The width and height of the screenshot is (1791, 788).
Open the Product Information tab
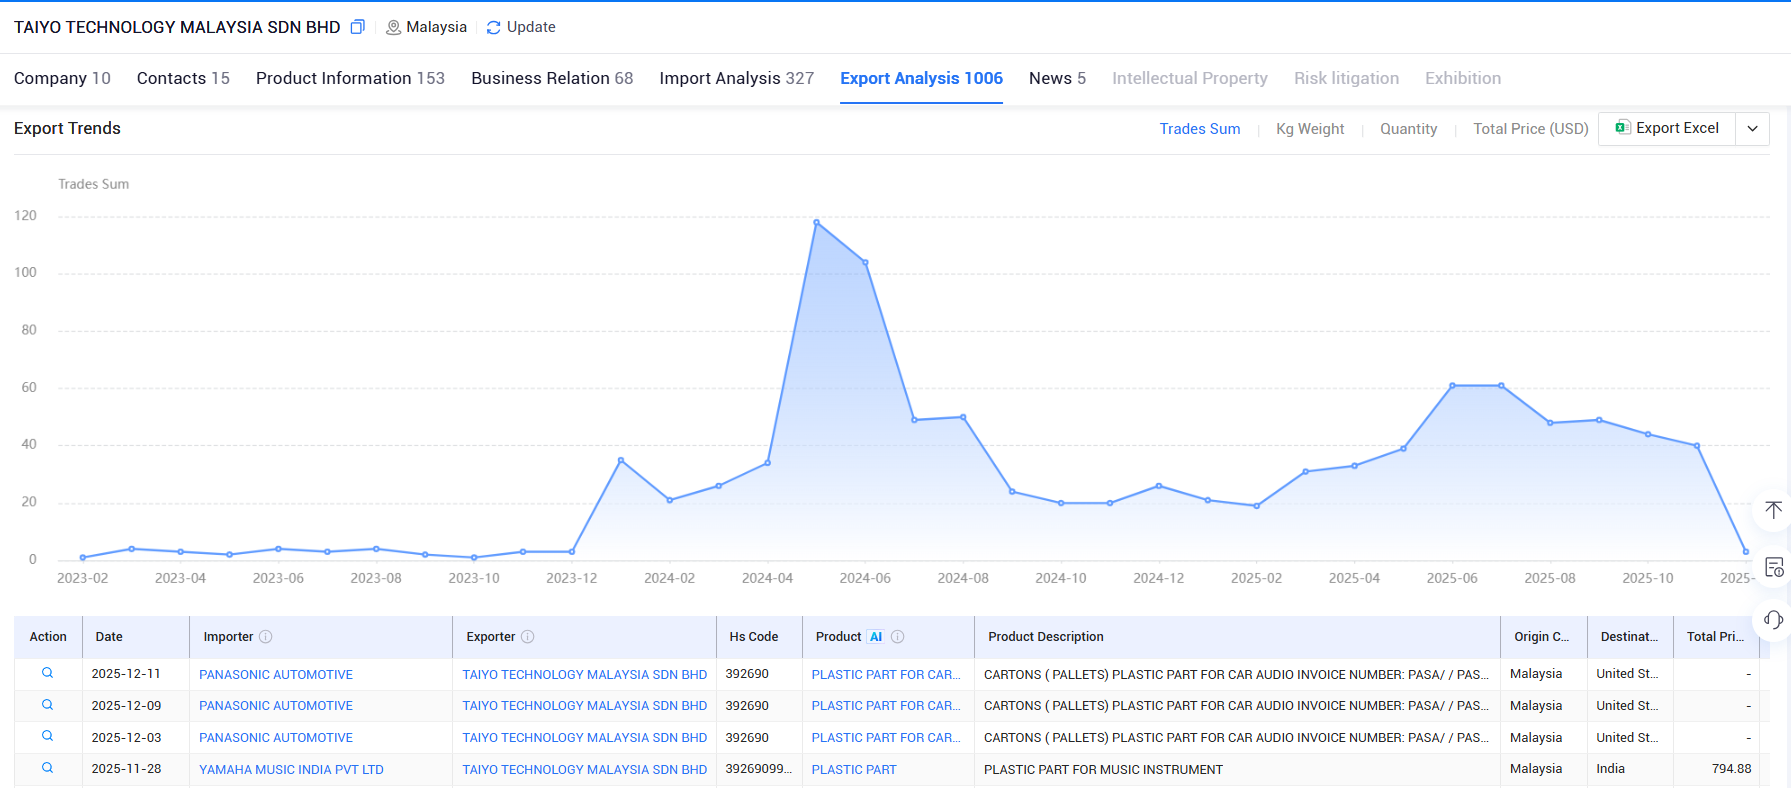(350, 78)
